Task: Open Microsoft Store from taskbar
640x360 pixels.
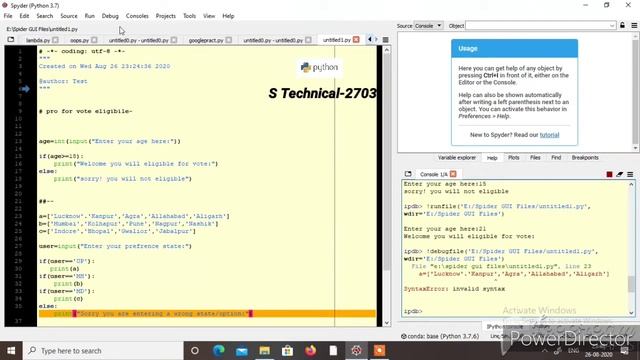Action: click(x=287, y=351)
